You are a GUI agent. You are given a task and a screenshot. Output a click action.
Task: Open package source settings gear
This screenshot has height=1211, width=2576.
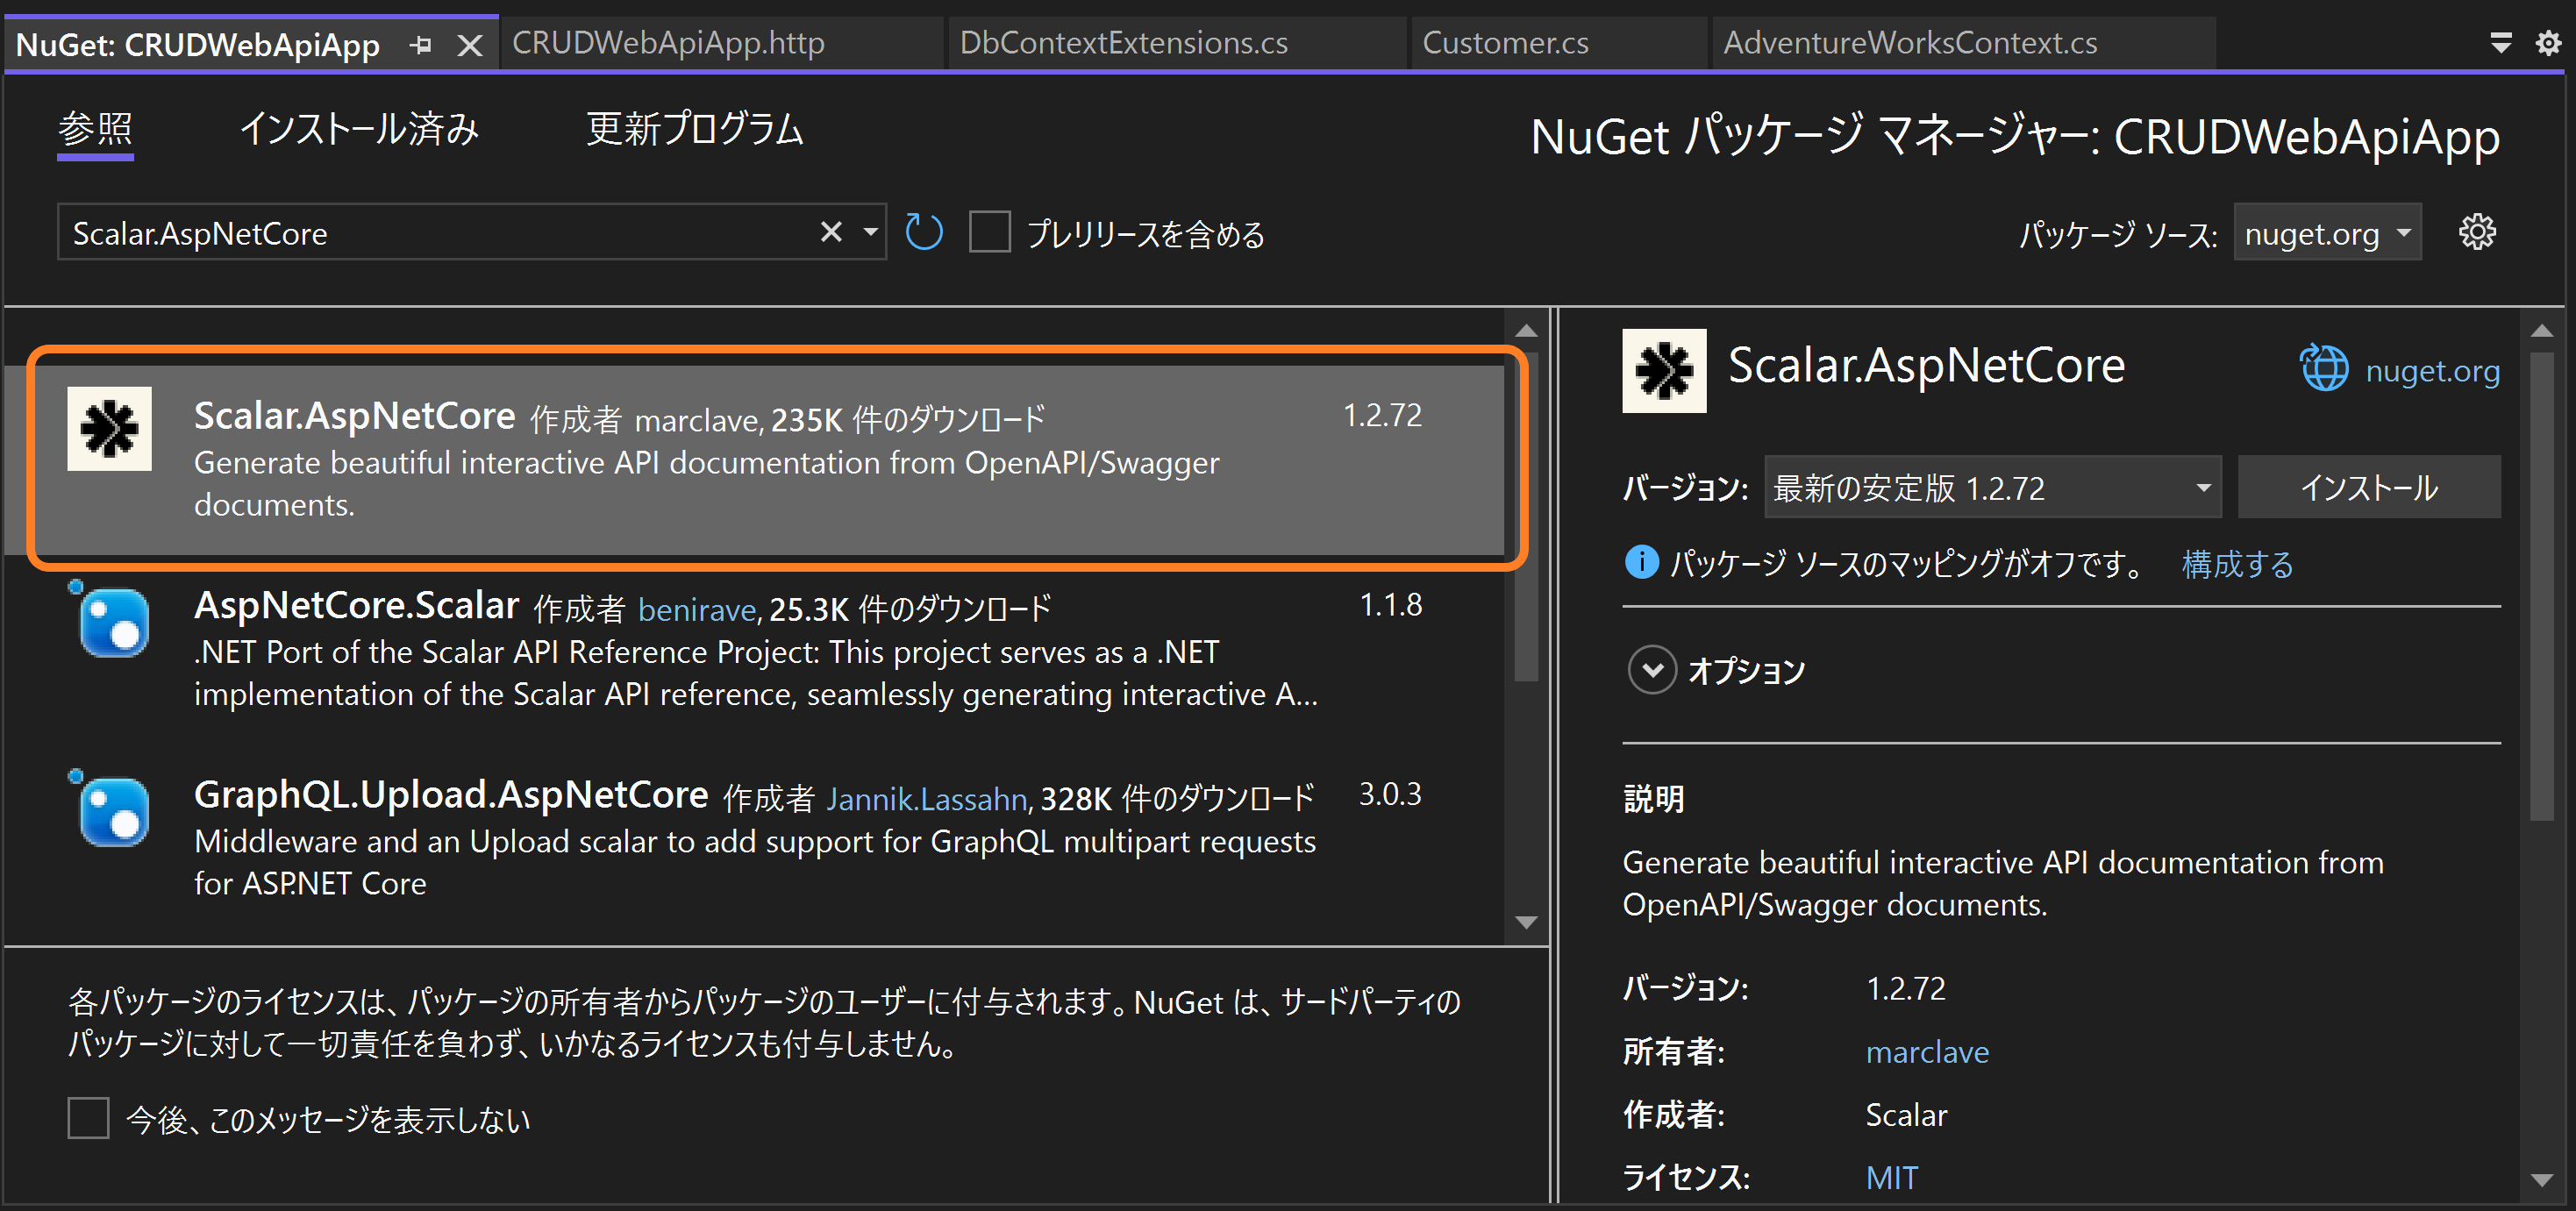(2477, 232)
